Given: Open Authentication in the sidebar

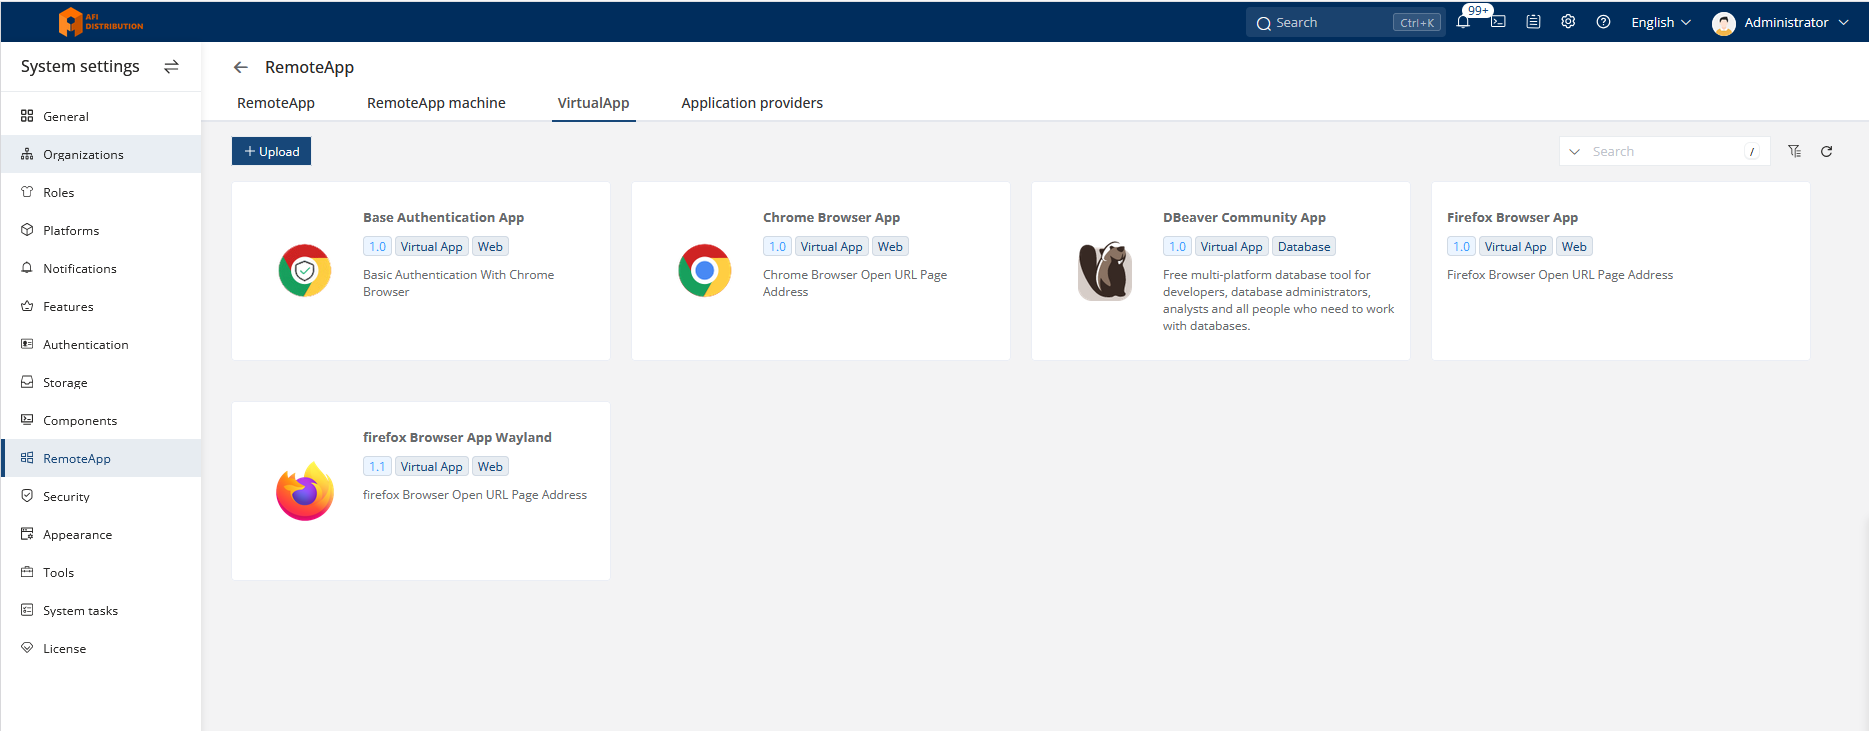Looking at the screenshot, I should 85,345.
